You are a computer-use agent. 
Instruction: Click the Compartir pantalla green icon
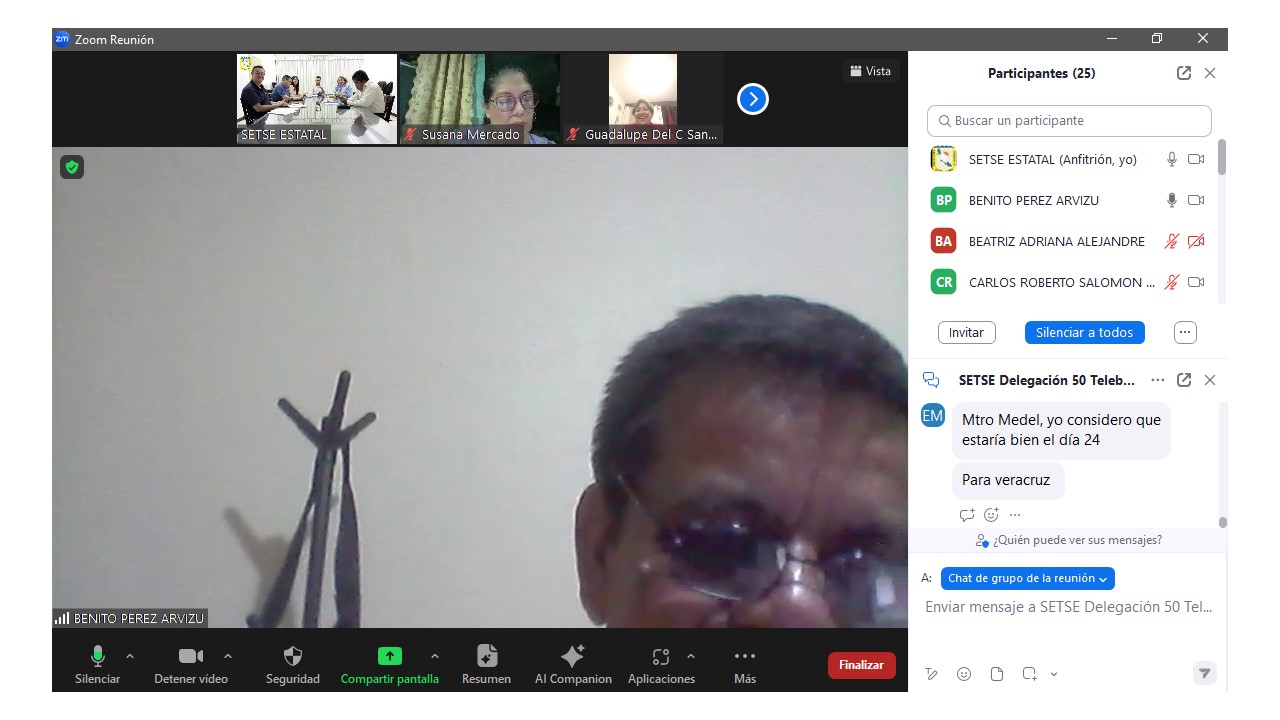point(389,657)
